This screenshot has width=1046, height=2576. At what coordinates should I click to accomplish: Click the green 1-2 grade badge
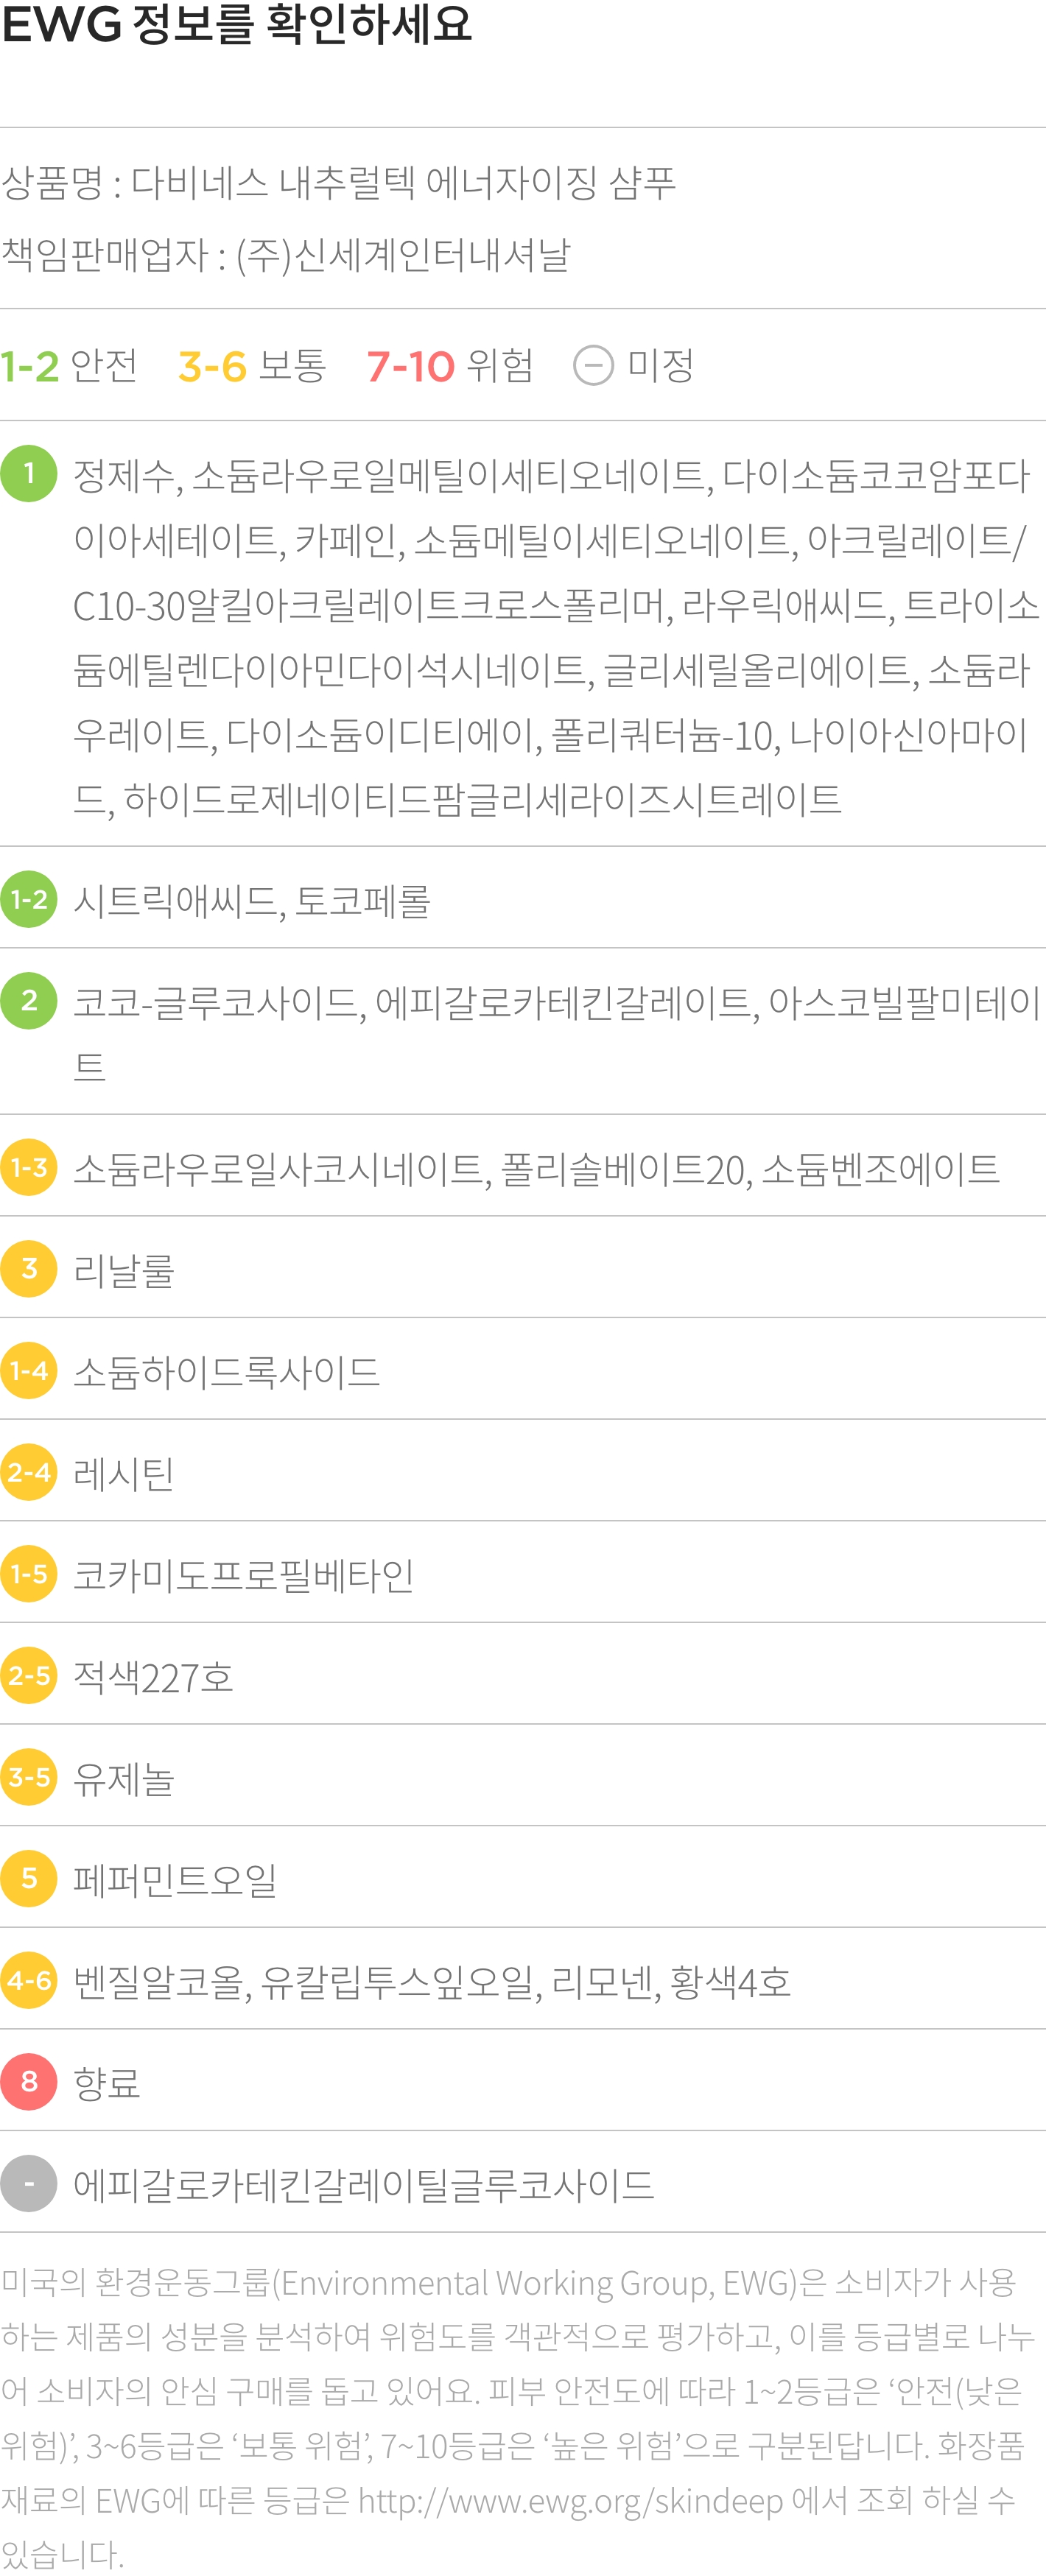click(29, 899)
